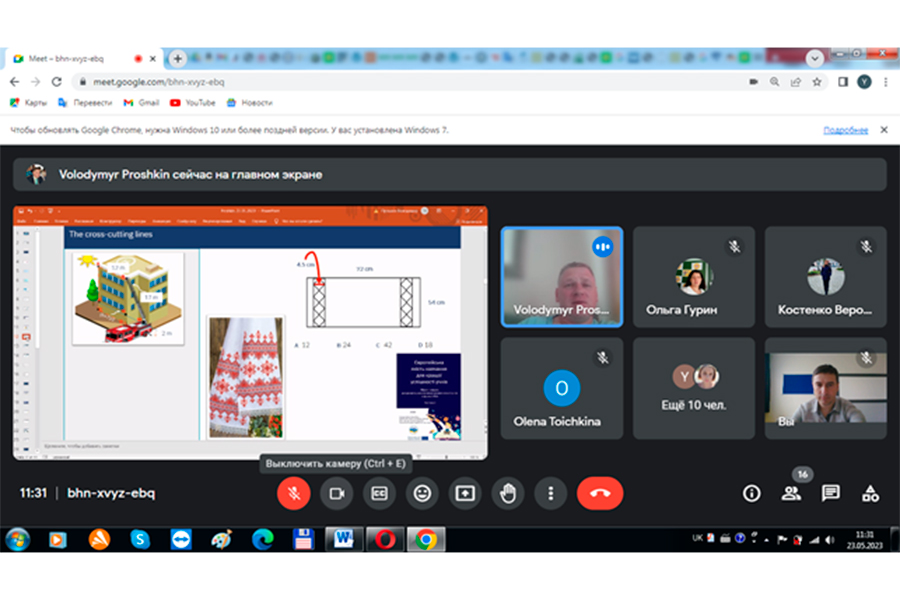
Task: Close the Meet browser tab
Action: (x=153, y=59)
